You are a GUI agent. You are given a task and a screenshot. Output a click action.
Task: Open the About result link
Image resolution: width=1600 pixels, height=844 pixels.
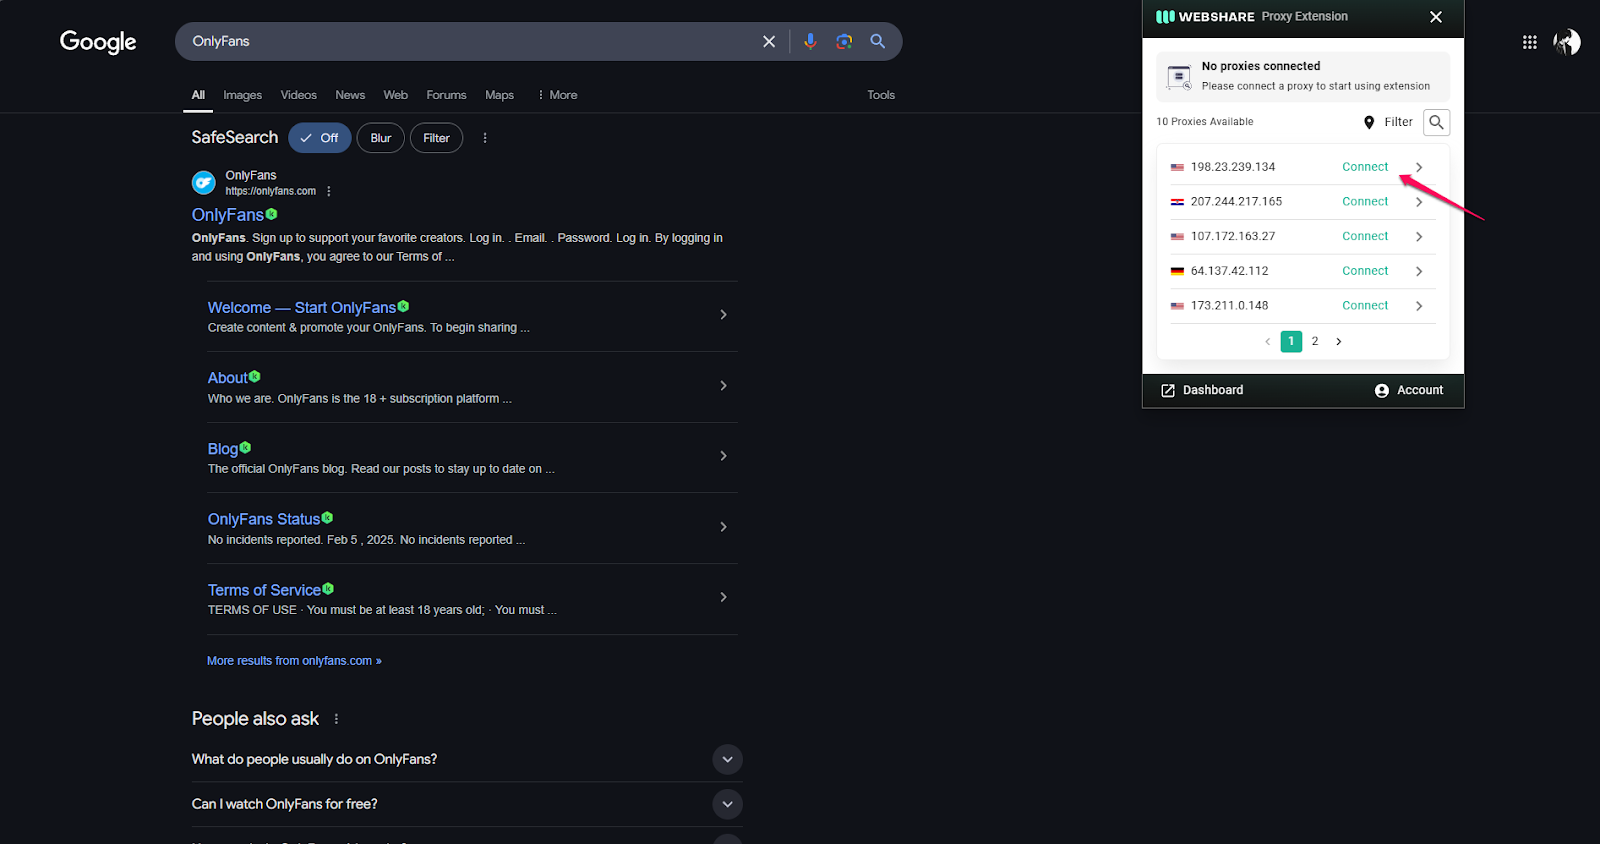click(227, 378)
